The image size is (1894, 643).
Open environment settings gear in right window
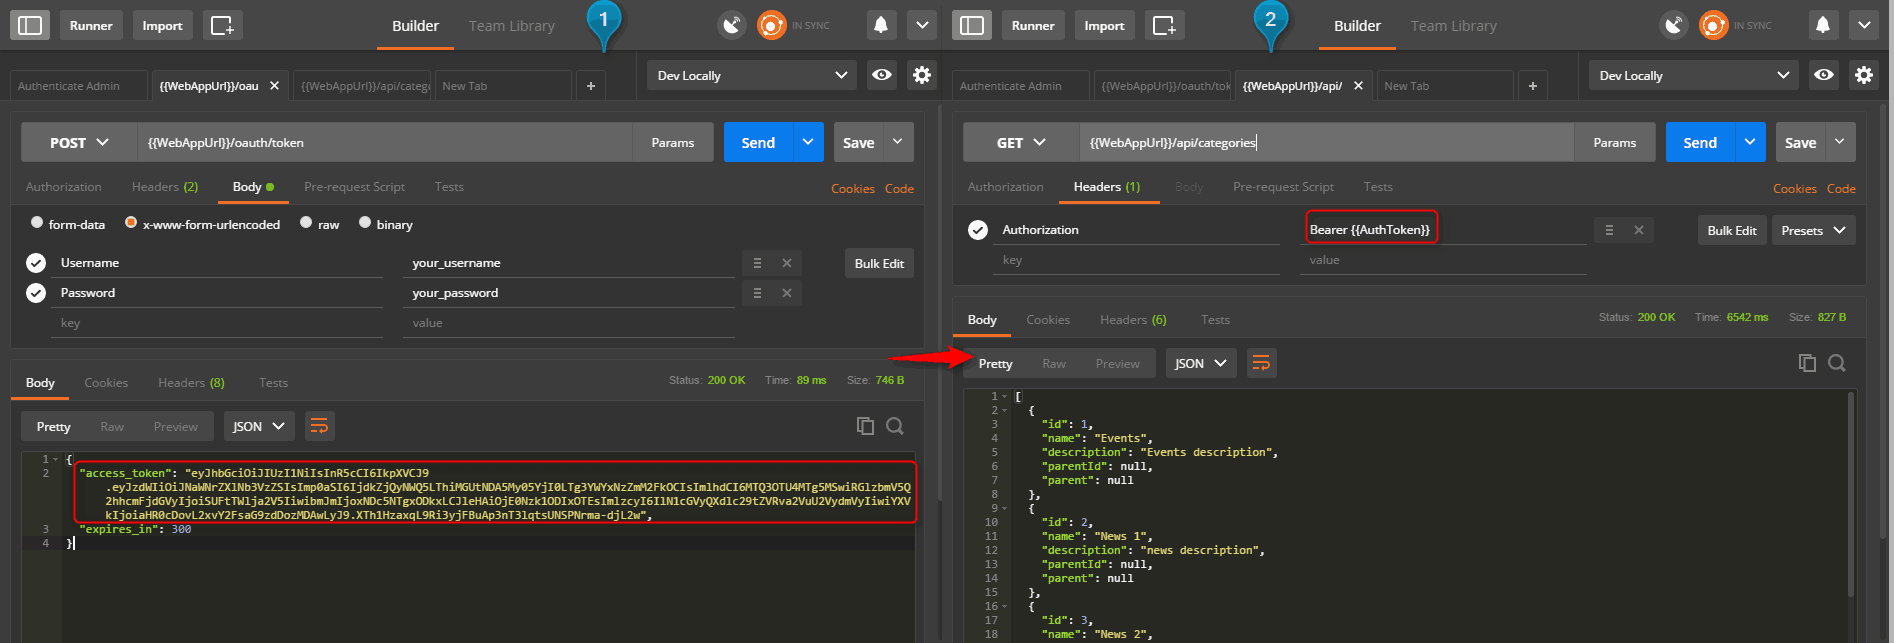(1863, 75)
